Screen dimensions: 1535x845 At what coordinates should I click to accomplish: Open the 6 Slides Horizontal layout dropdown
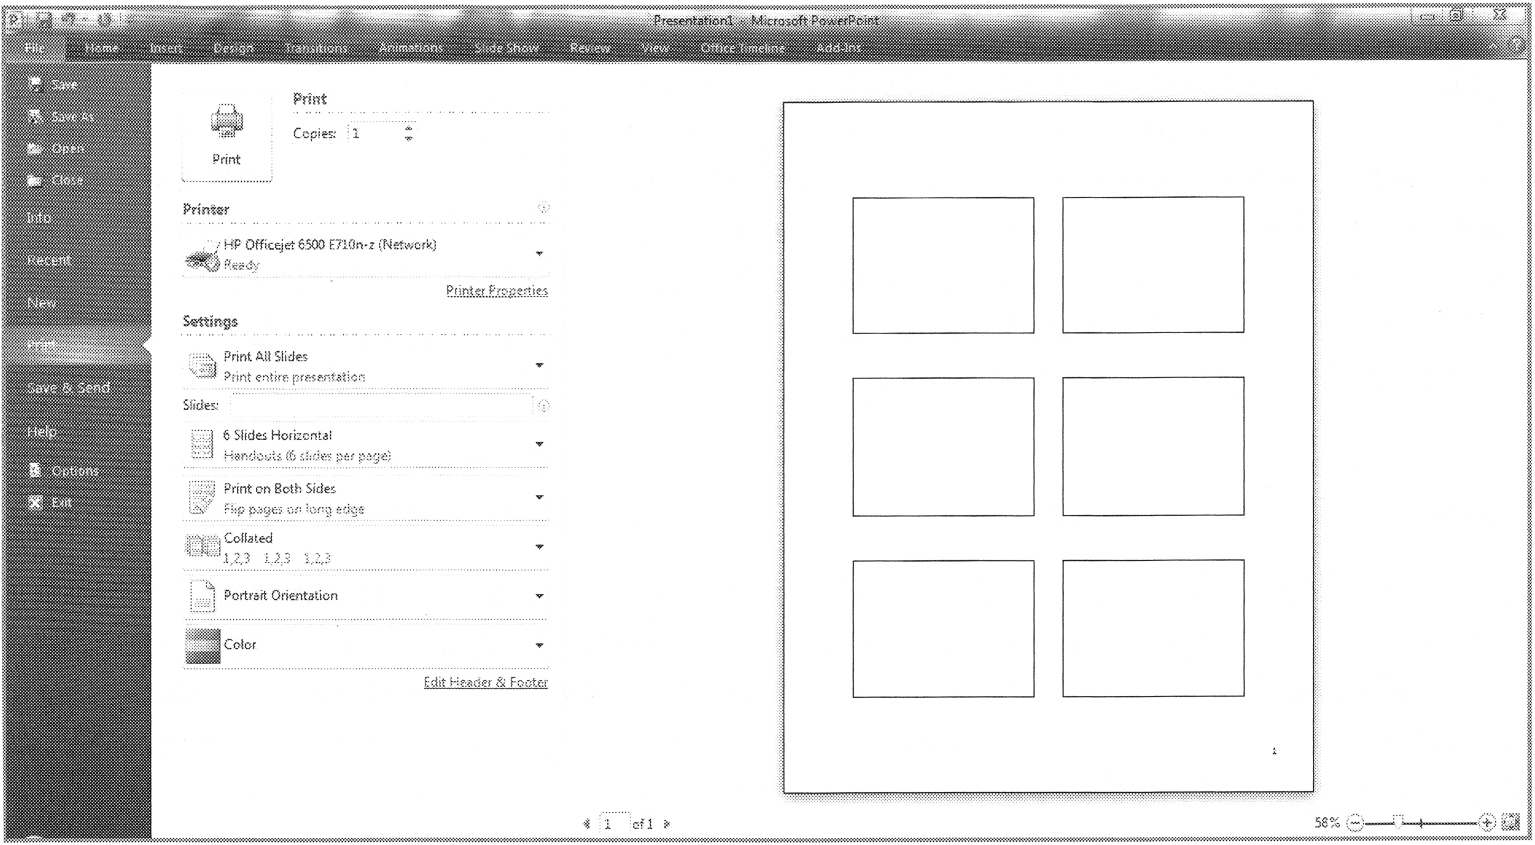(366, 445)
